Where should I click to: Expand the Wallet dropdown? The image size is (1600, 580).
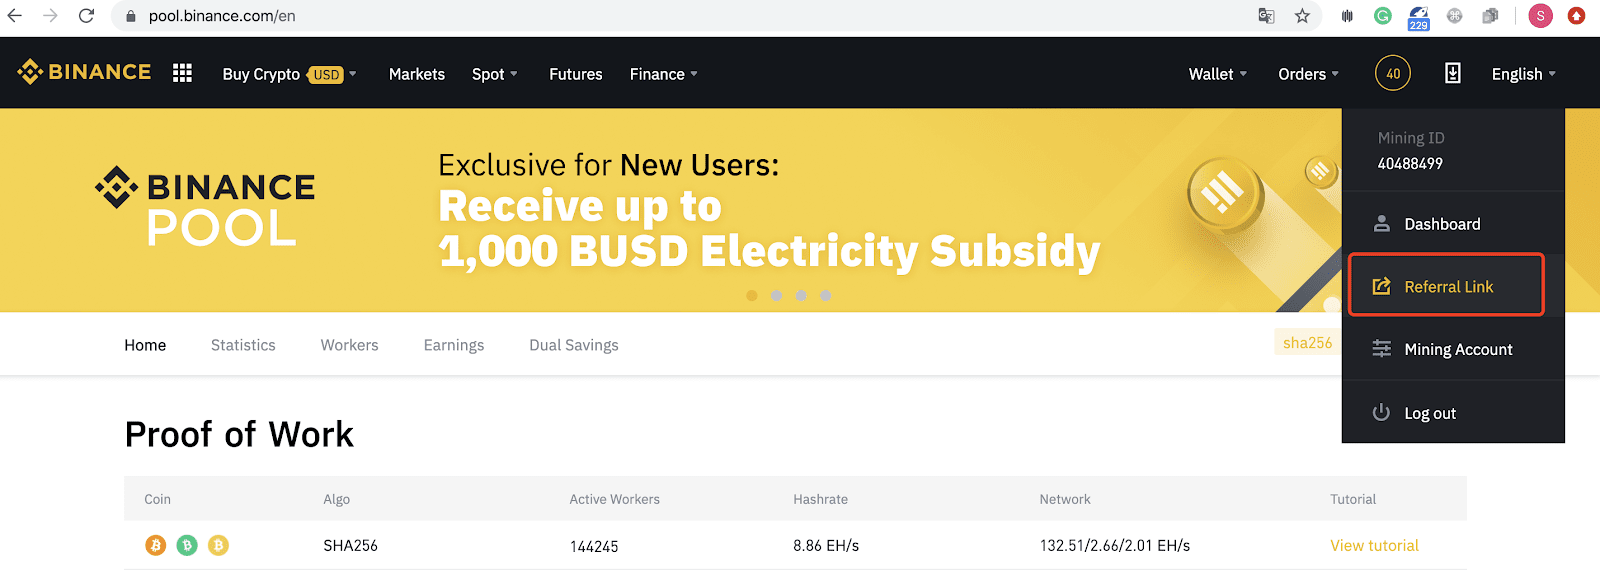pyautogui.click(x=1218, y=74)
